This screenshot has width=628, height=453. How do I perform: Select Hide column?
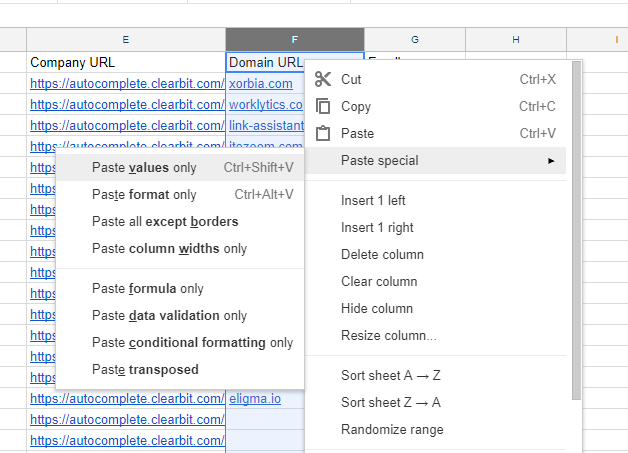[x=435, y=308]
